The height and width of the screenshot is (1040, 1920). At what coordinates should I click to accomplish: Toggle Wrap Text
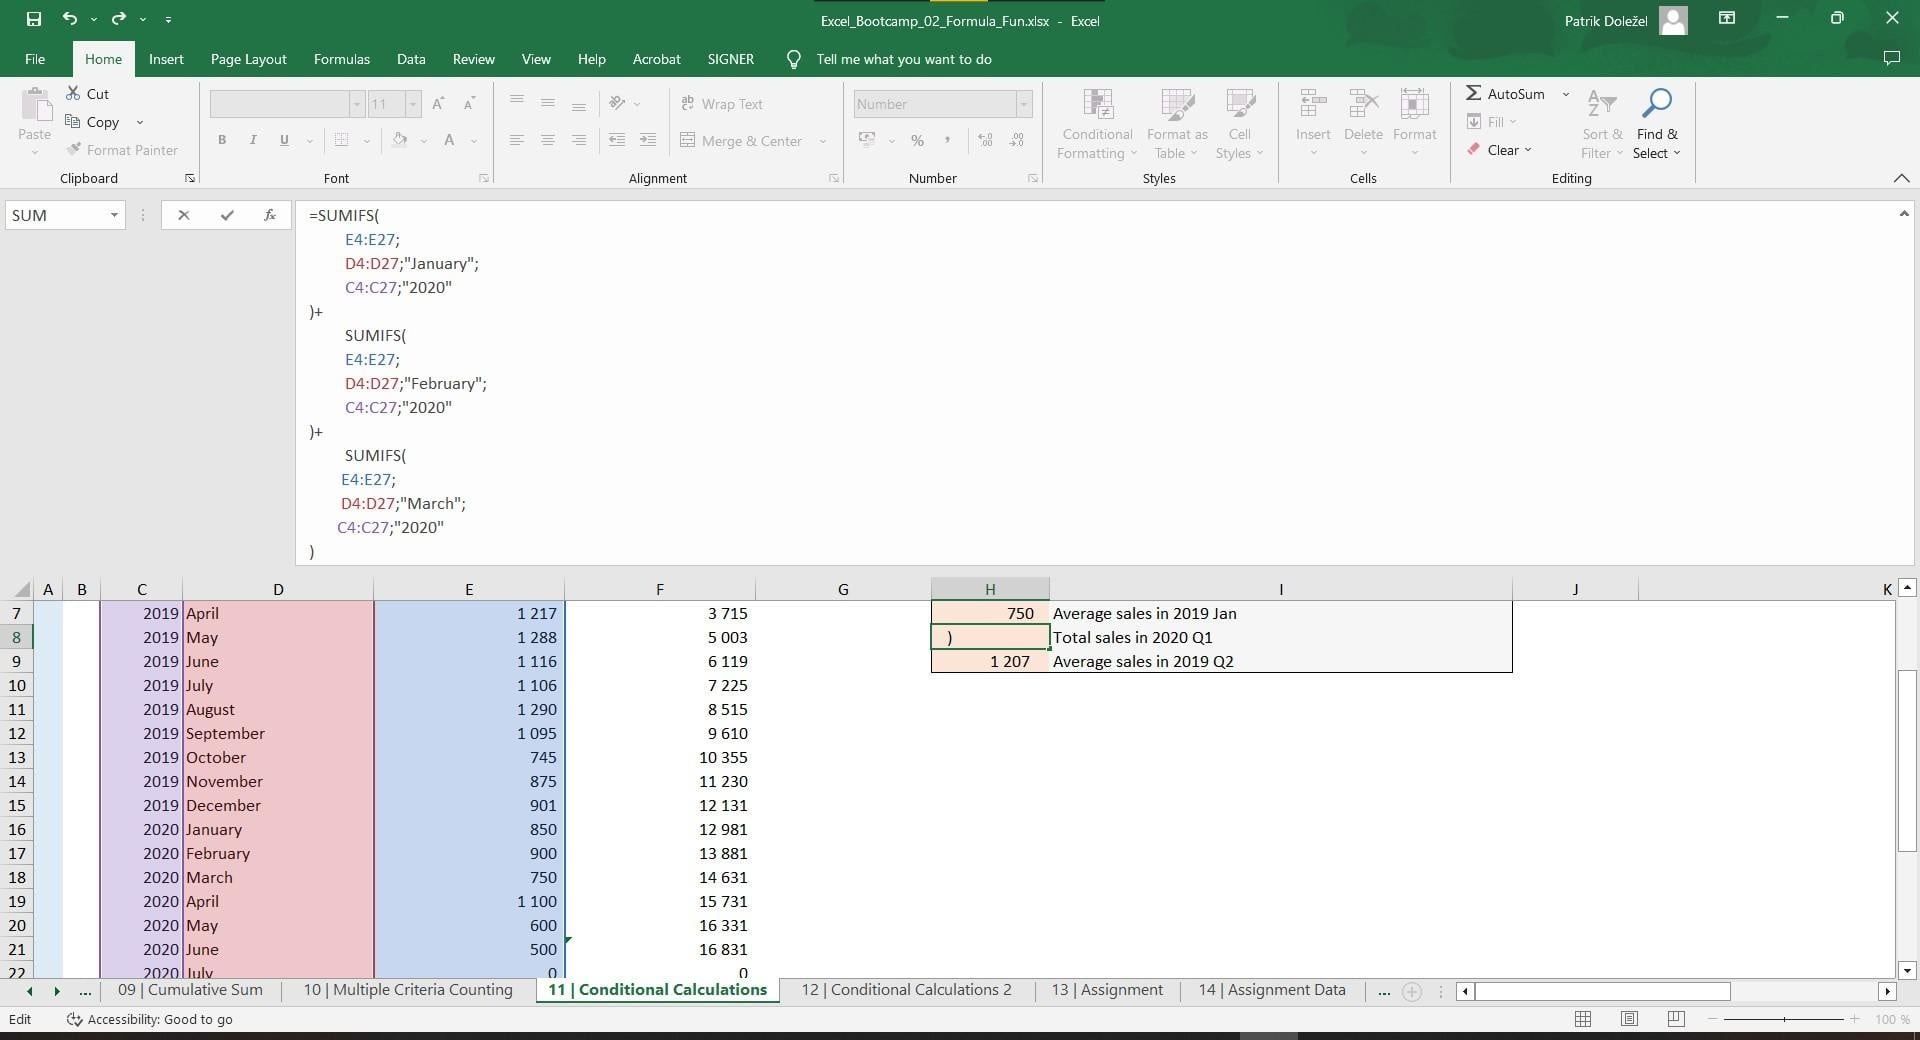[x=721, y=104]
